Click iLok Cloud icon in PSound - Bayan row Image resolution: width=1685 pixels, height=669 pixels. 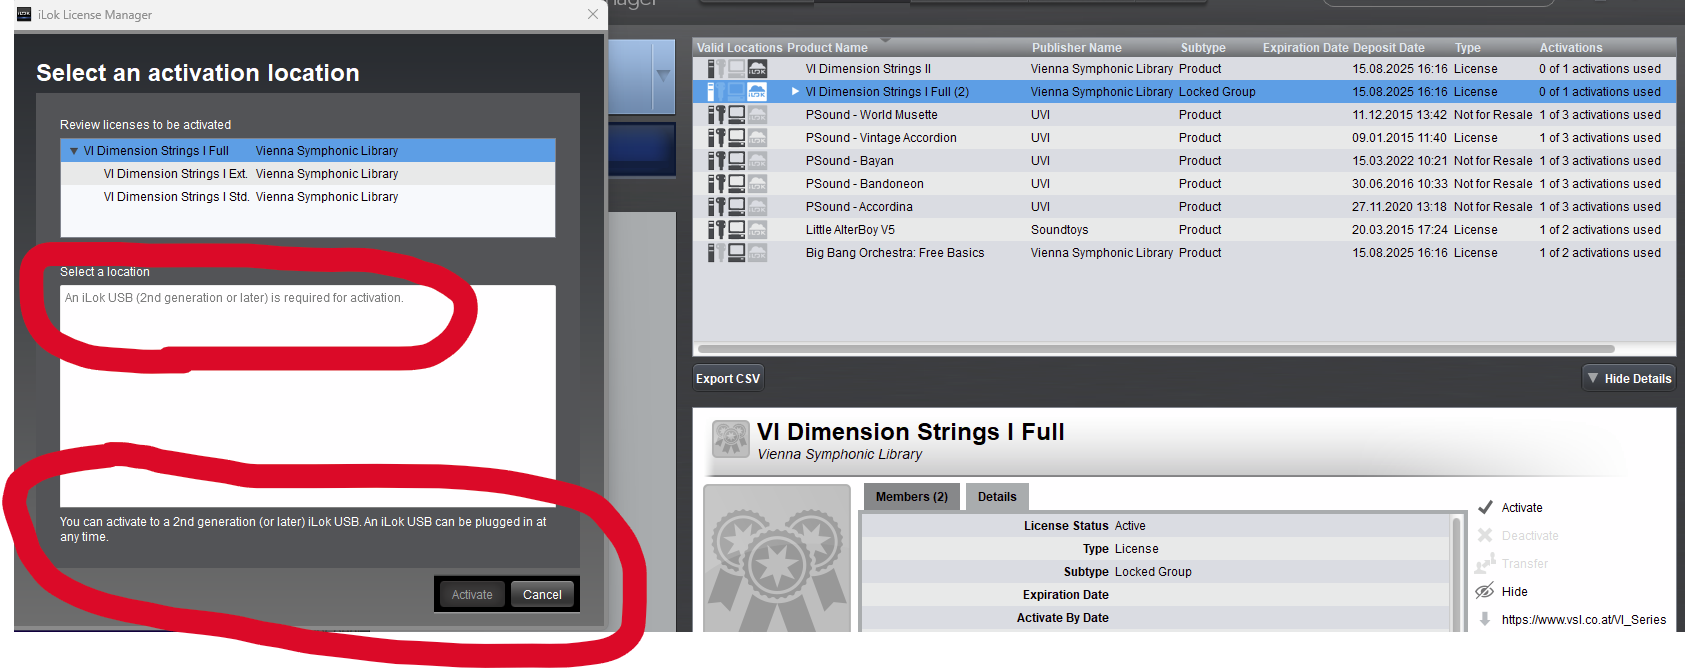[x=757, y=161]
